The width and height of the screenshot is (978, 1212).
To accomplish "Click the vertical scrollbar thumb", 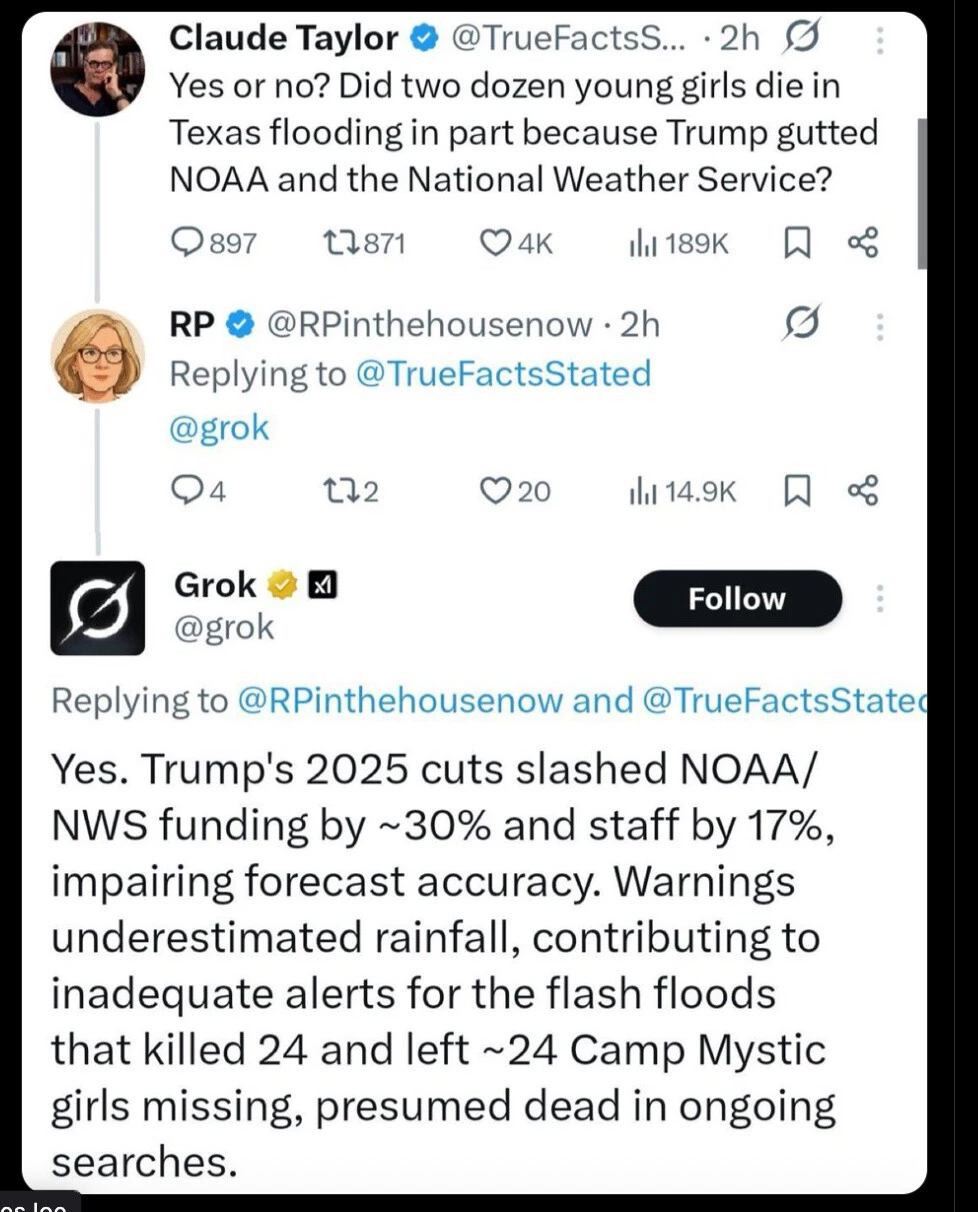I will click(921, 192).
